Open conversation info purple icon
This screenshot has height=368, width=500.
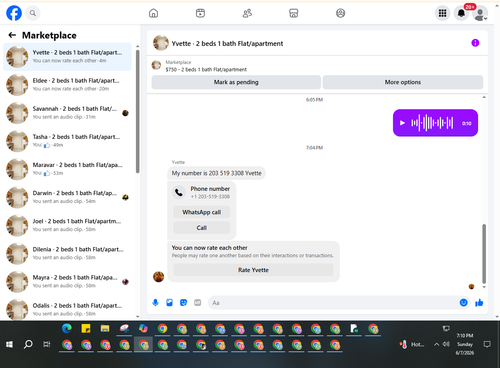(475, 43)
